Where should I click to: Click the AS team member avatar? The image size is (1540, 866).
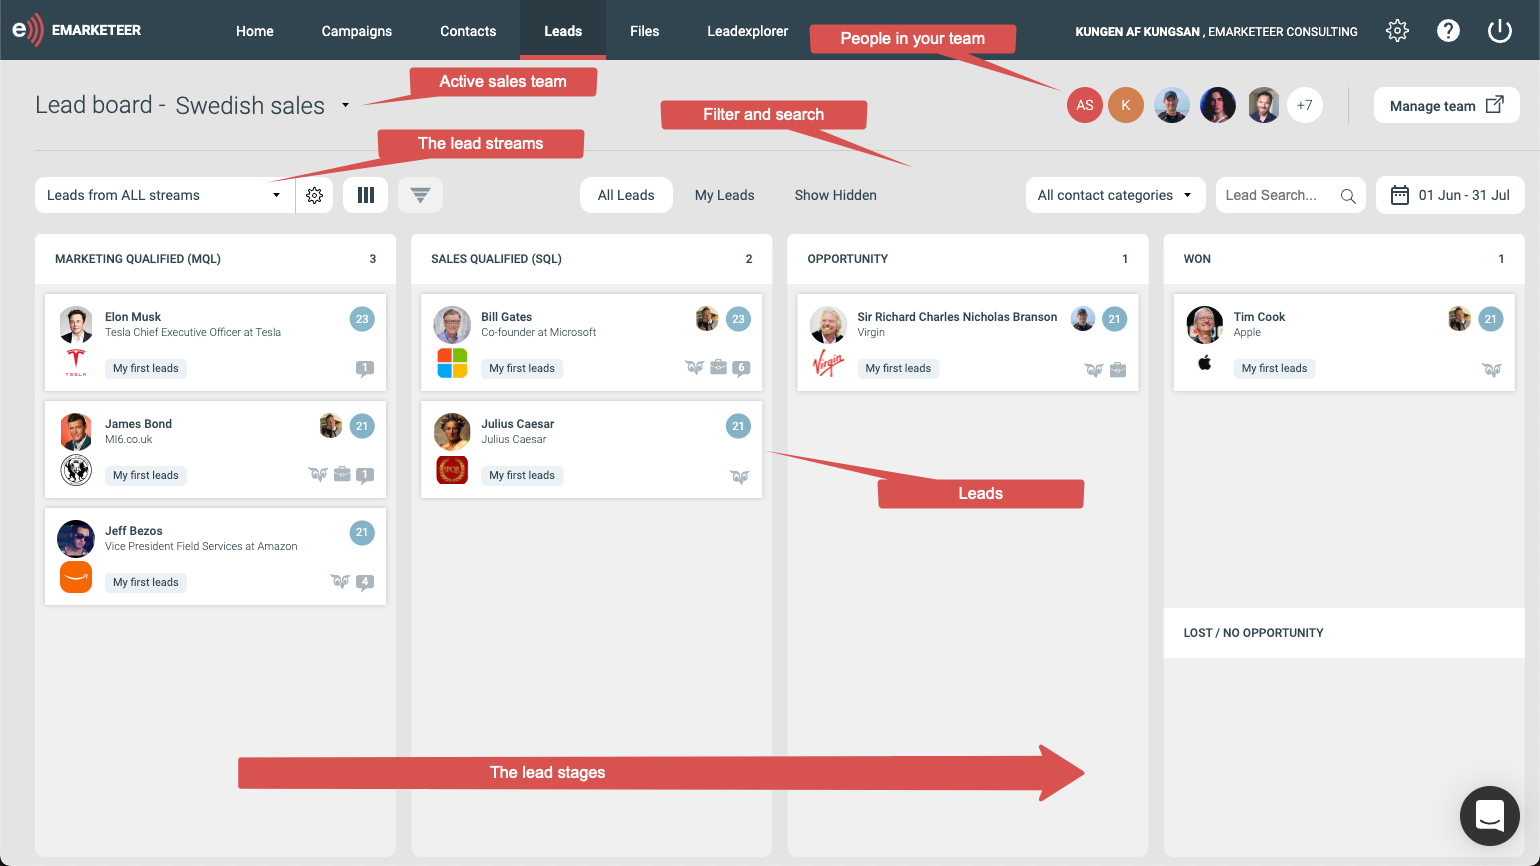[x=1085, y=105]
